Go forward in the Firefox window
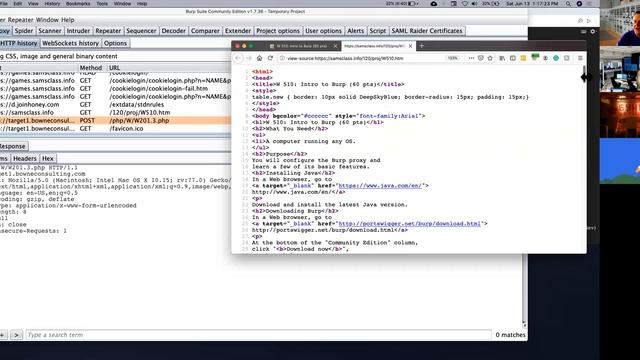 (249, 58)
